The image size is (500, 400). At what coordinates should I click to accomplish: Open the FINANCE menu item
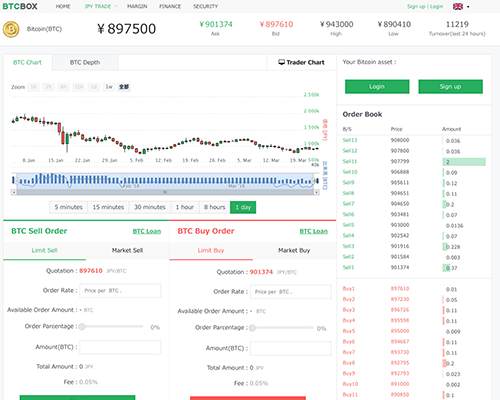coord(170,6)
